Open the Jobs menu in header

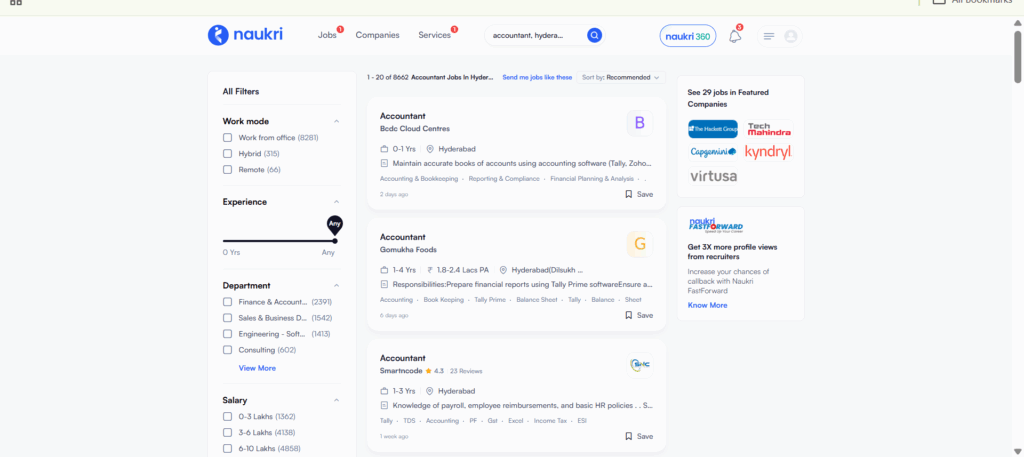(x=327, y=35)
